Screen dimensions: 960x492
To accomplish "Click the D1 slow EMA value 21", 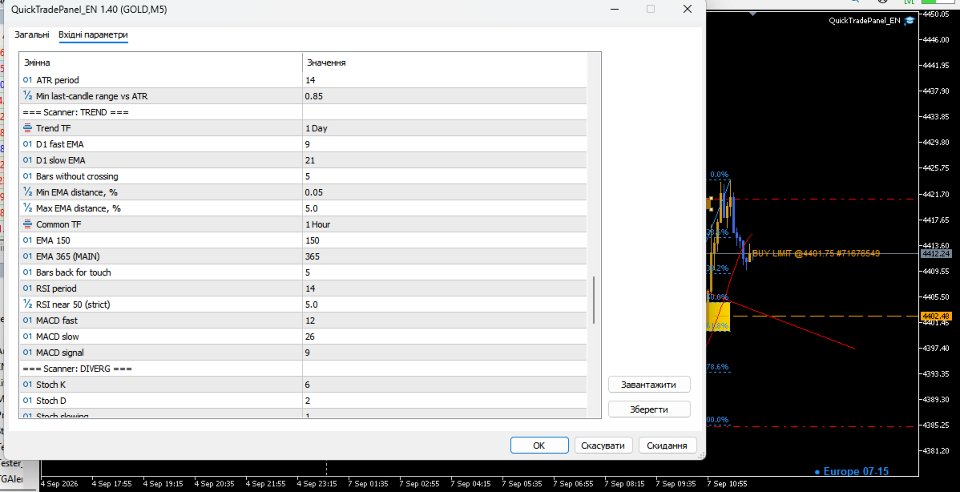I will click(x=444, y=160).
